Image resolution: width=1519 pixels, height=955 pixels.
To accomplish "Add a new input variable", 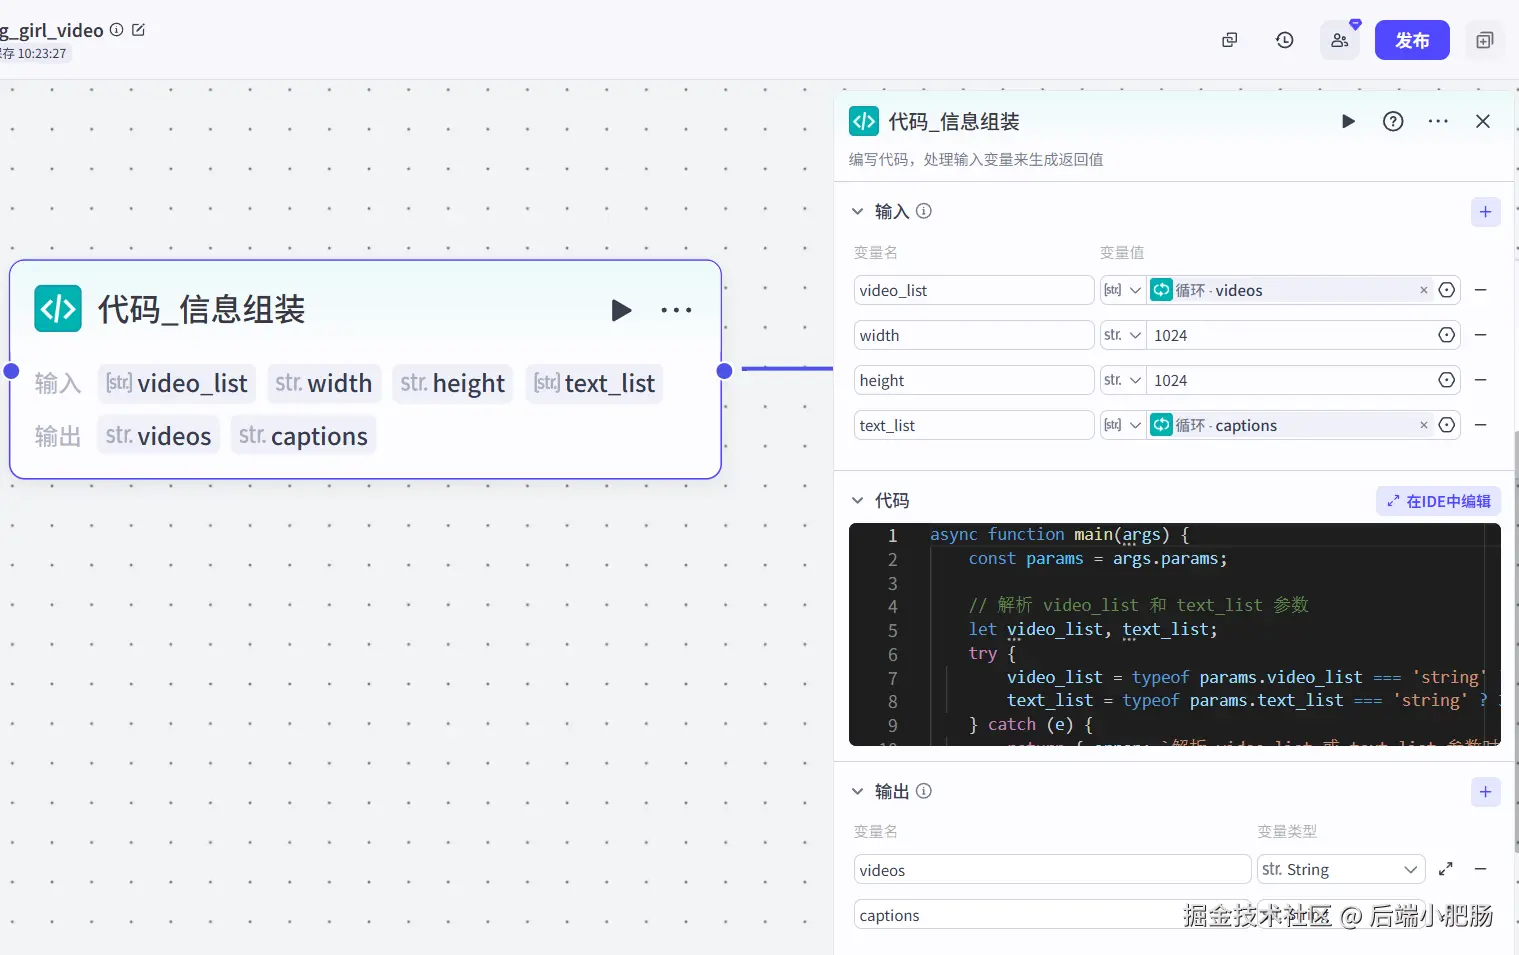I will pyautogui.click(x=1485, y=212).
